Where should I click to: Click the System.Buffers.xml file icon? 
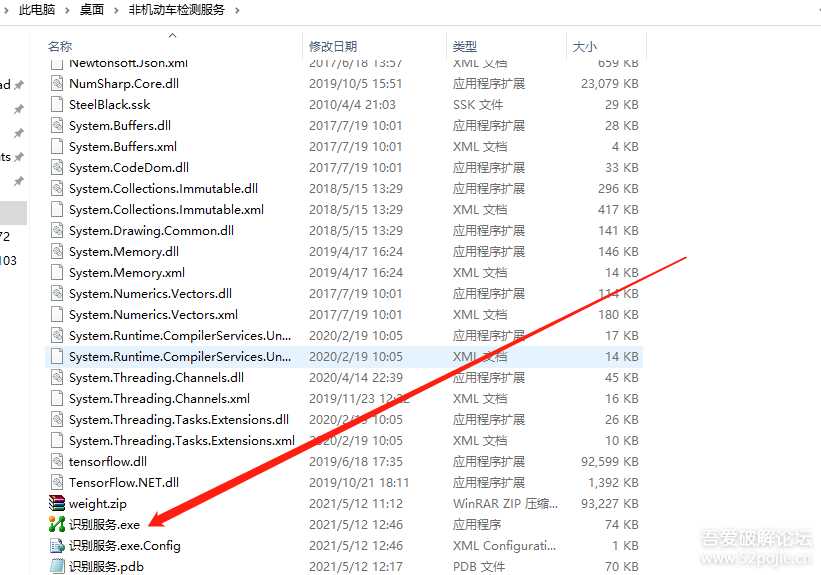(57, 147)
